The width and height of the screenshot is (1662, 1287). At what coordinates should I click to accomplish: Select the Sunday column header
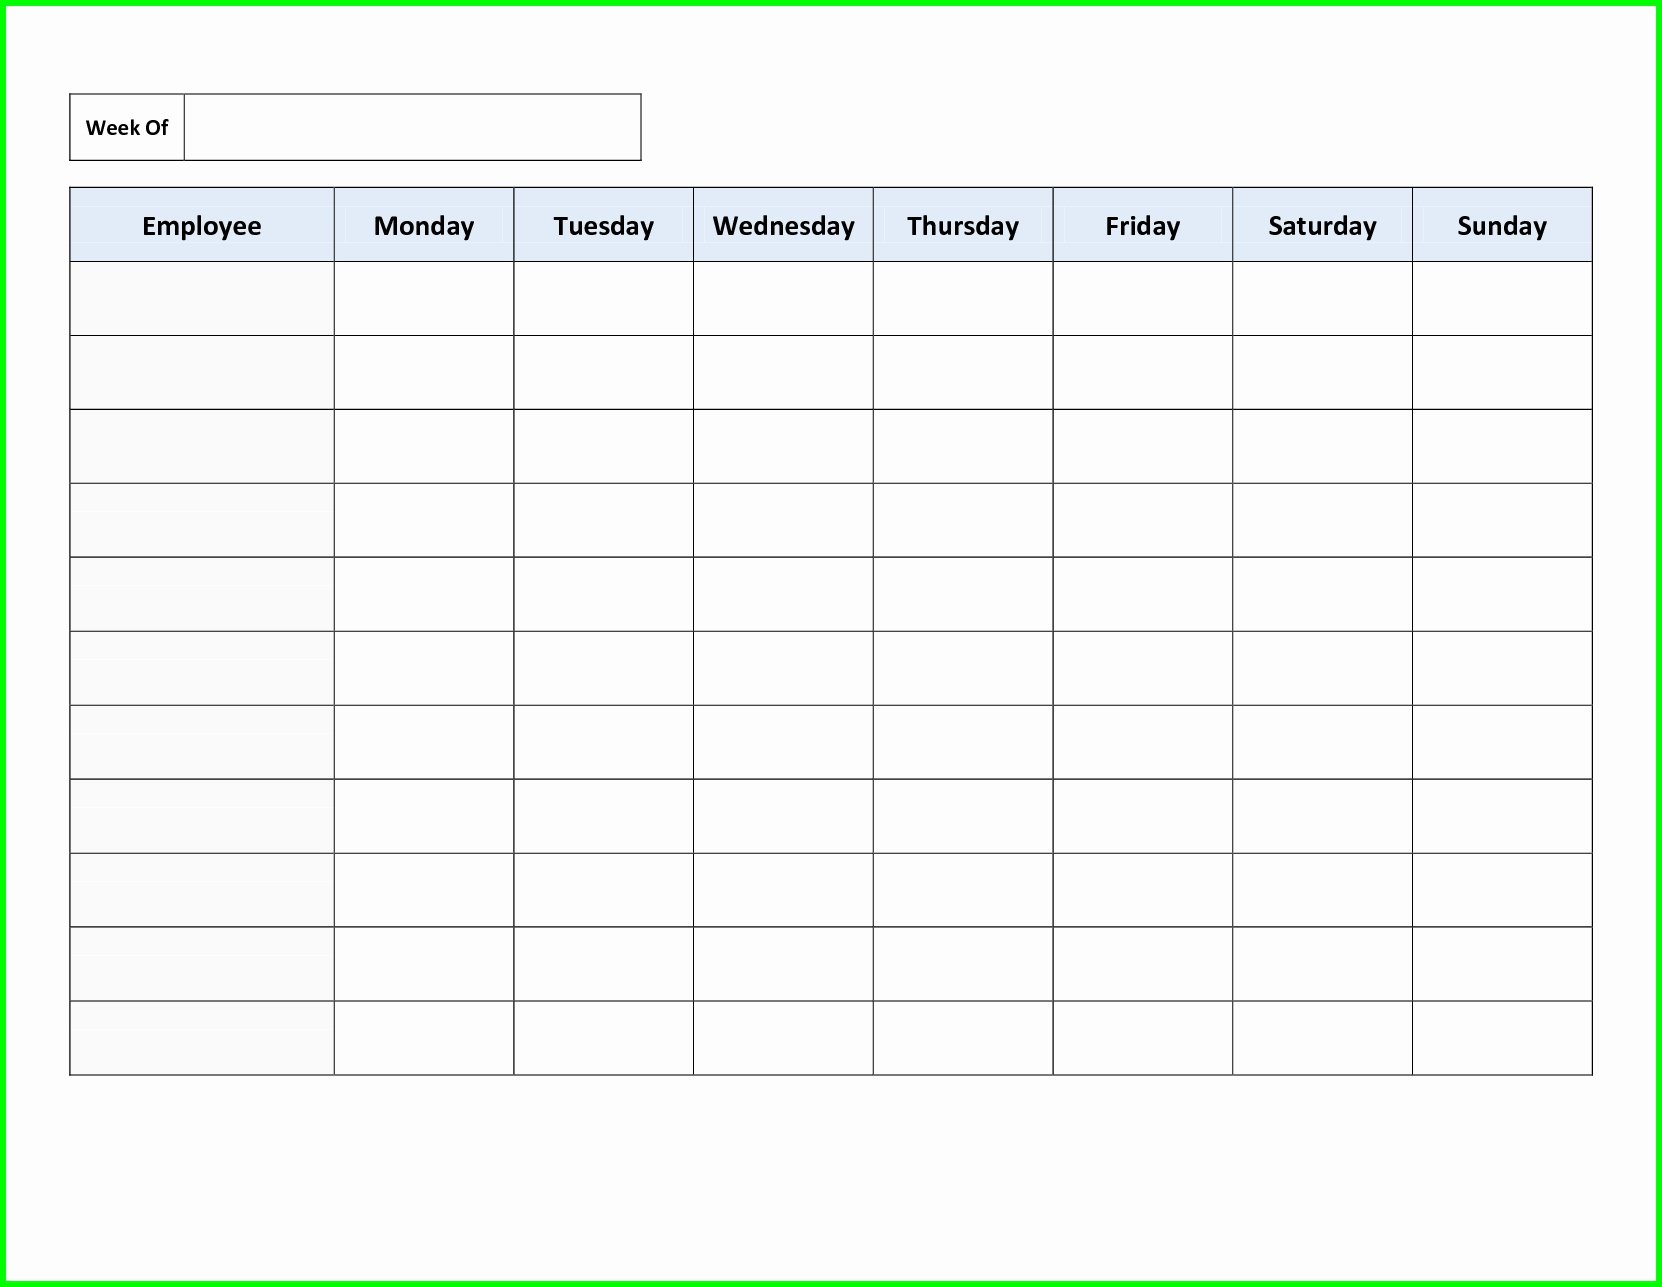coord(1502,225)
